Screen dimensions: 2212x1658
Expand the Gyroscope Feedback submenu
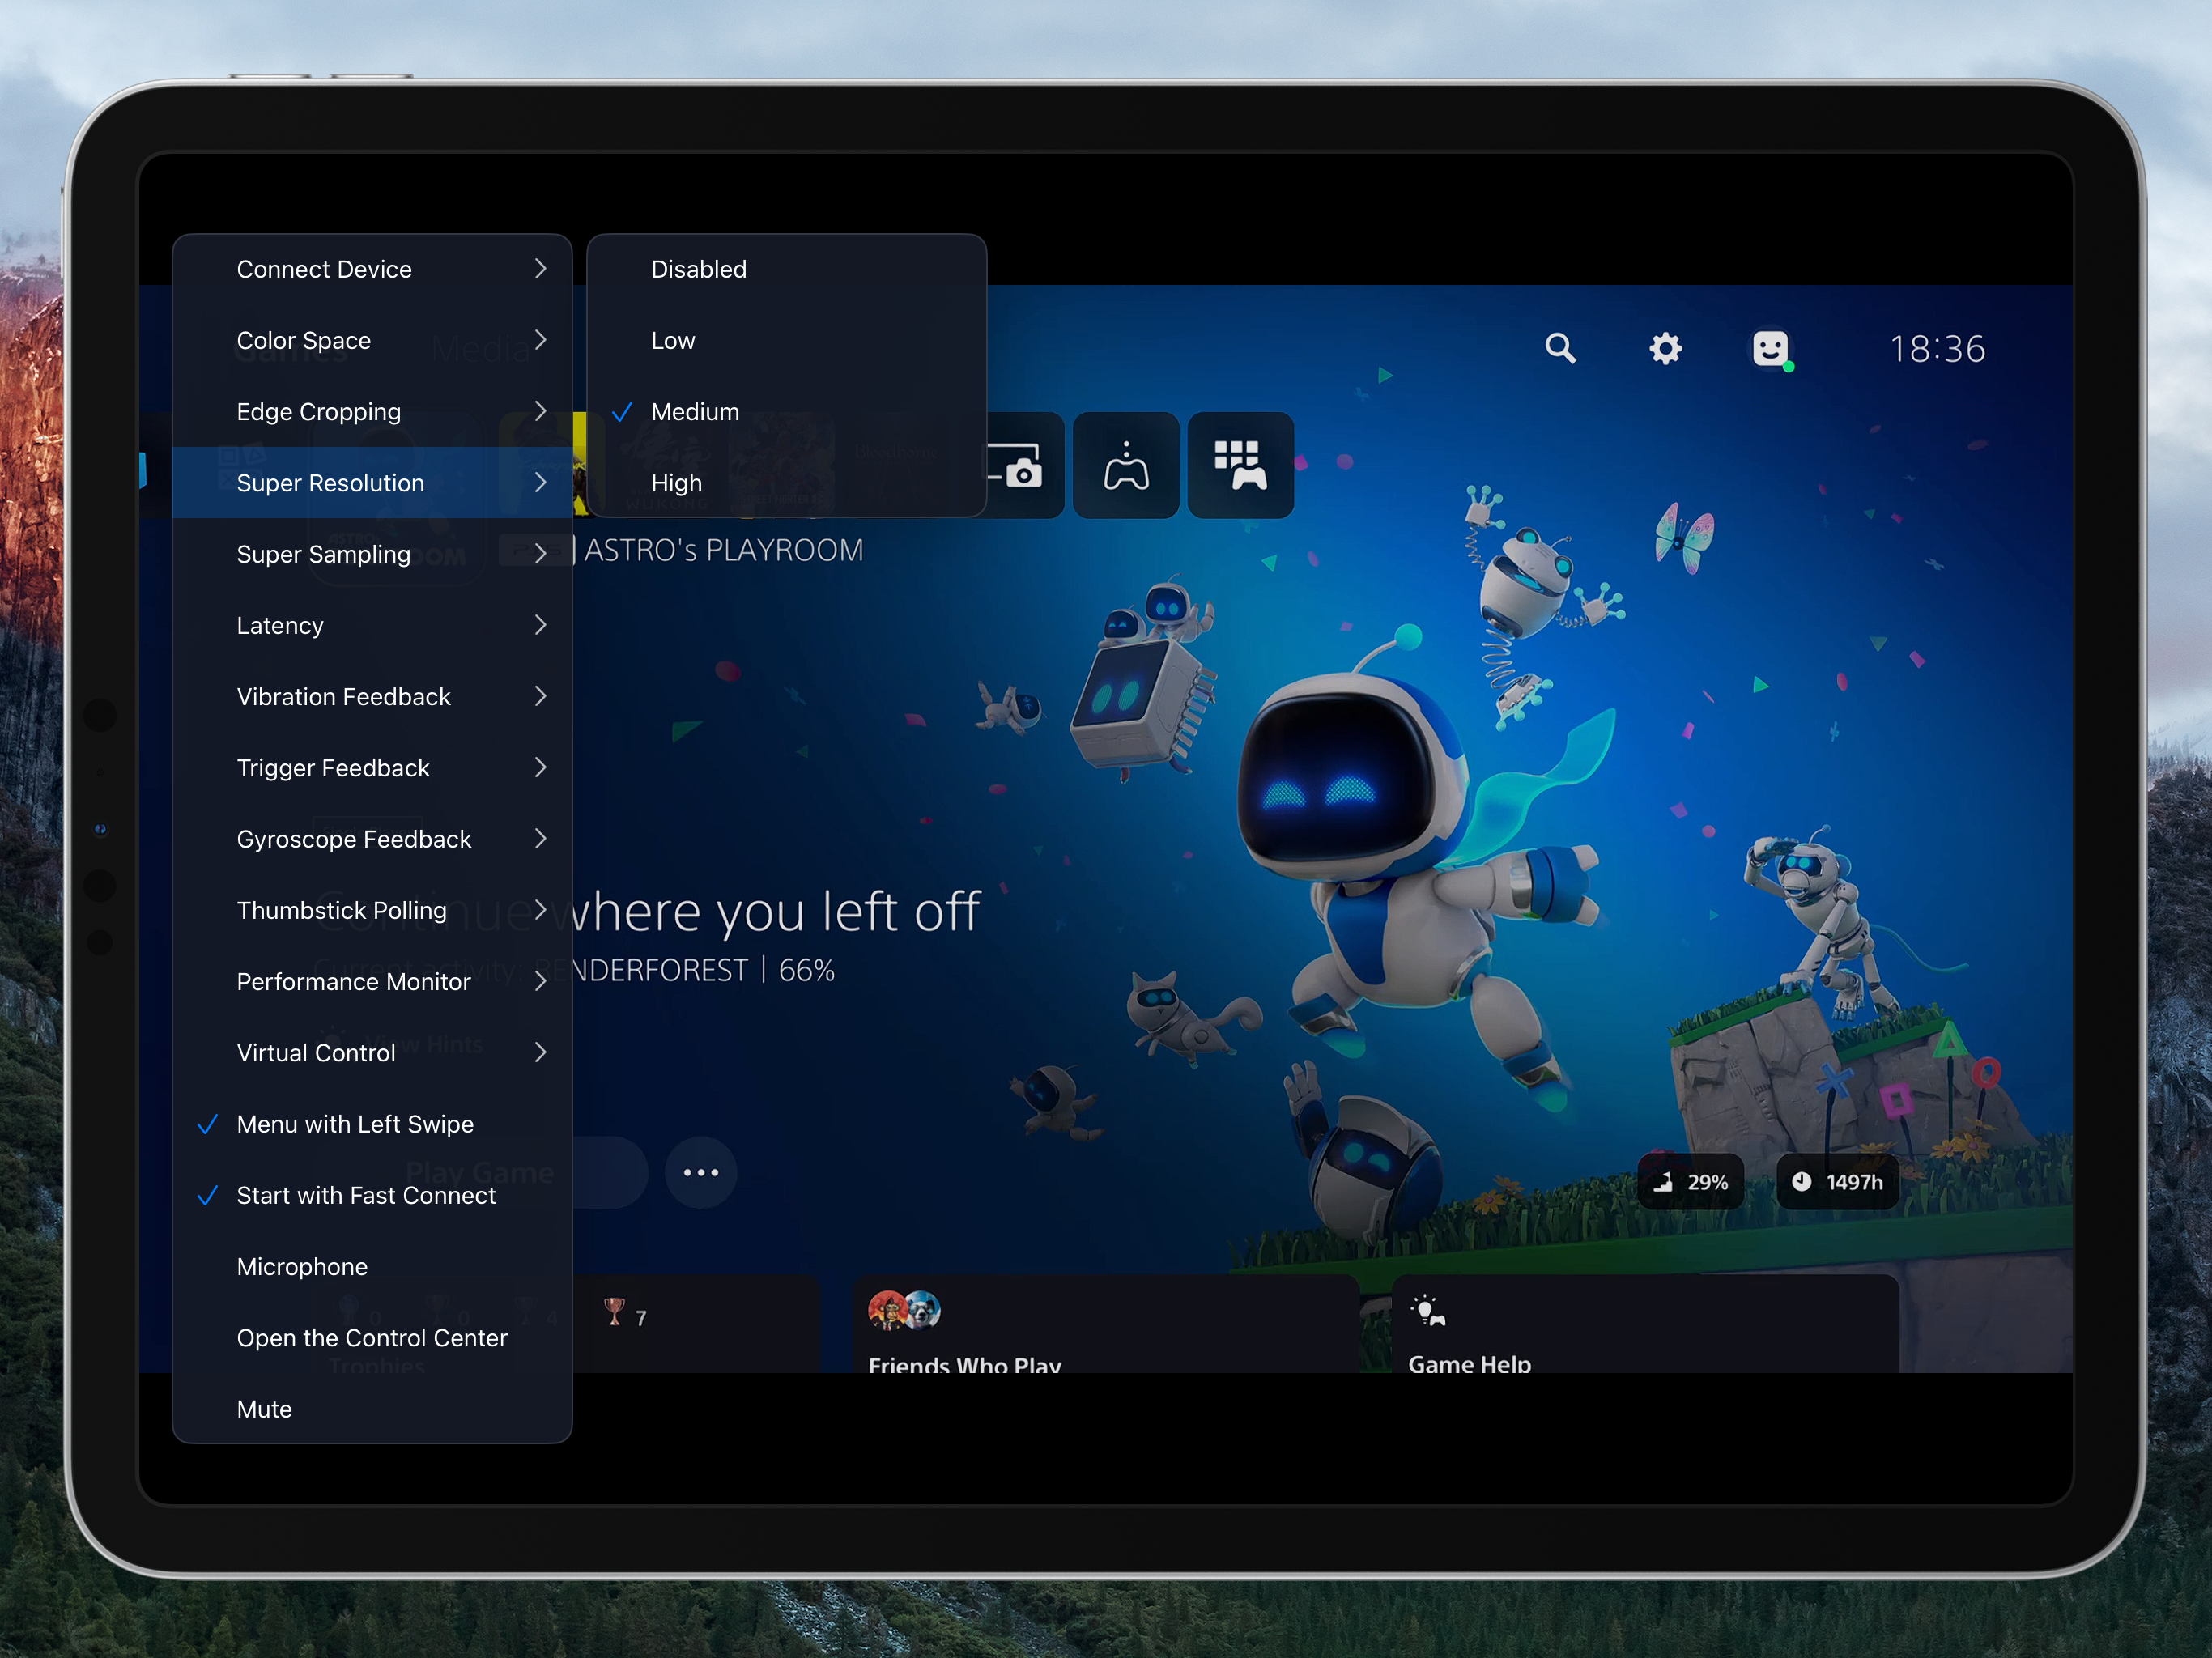[x=372, y=838]
